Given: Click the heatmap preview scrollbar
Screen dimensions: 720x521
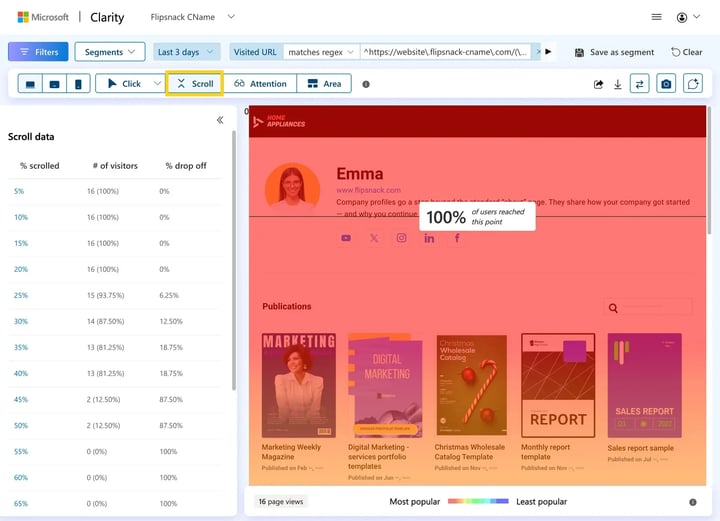Looking at the screenshot, I should click(x=709, y=170).
